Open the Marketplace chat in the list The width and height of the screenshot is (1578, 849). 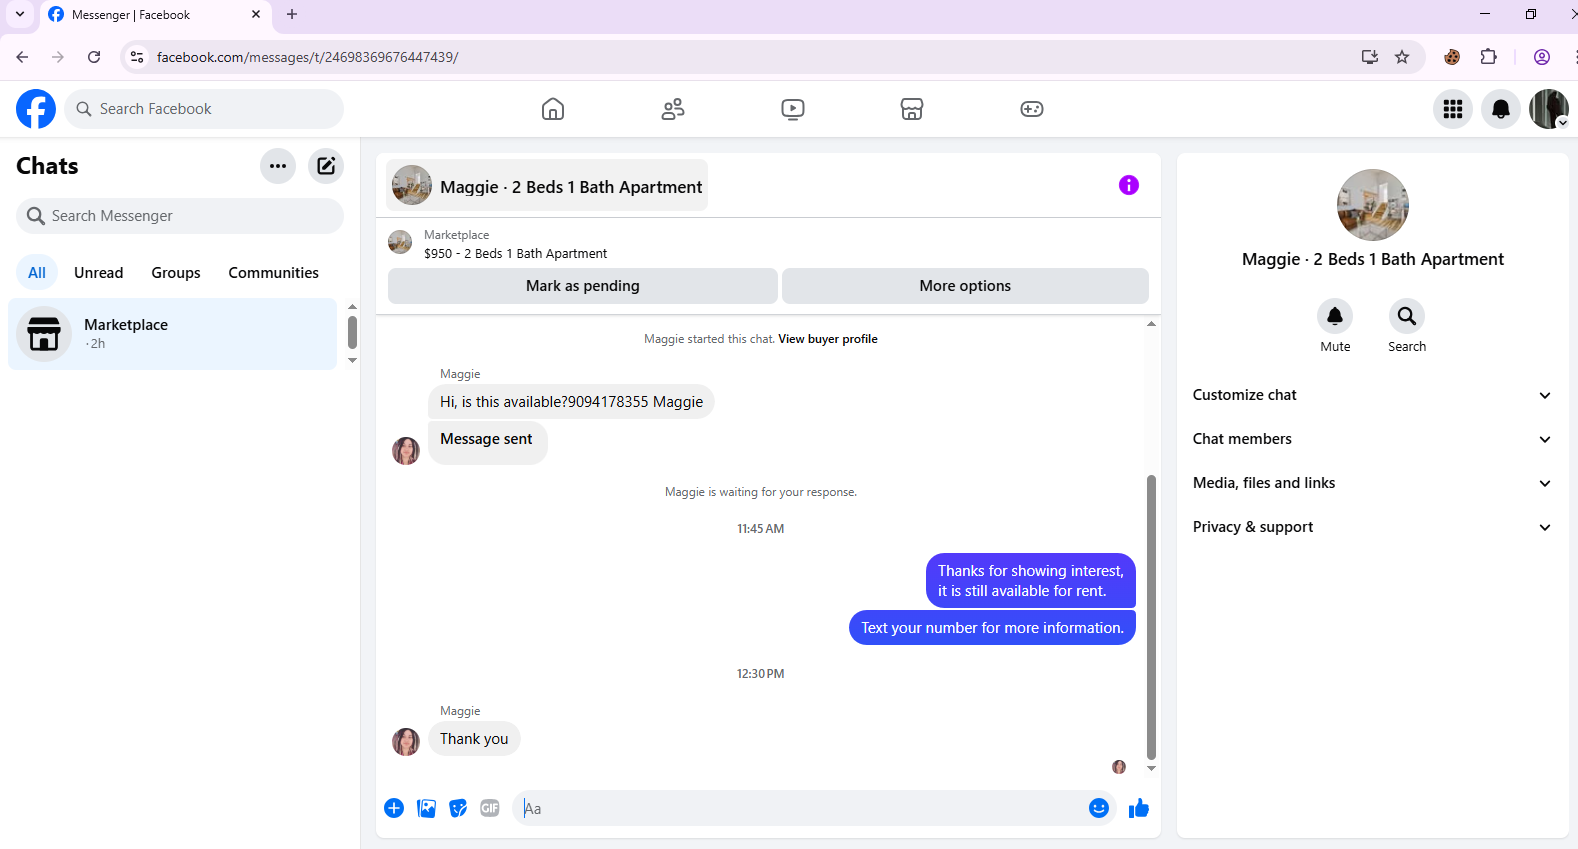173,334
